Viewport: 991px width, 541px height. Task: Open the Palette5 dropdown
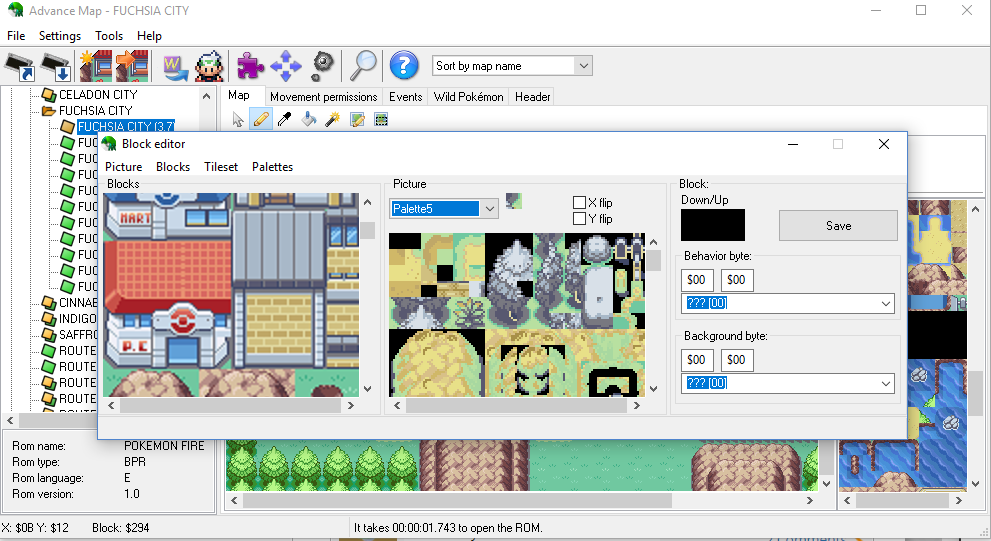coord(490,209)
